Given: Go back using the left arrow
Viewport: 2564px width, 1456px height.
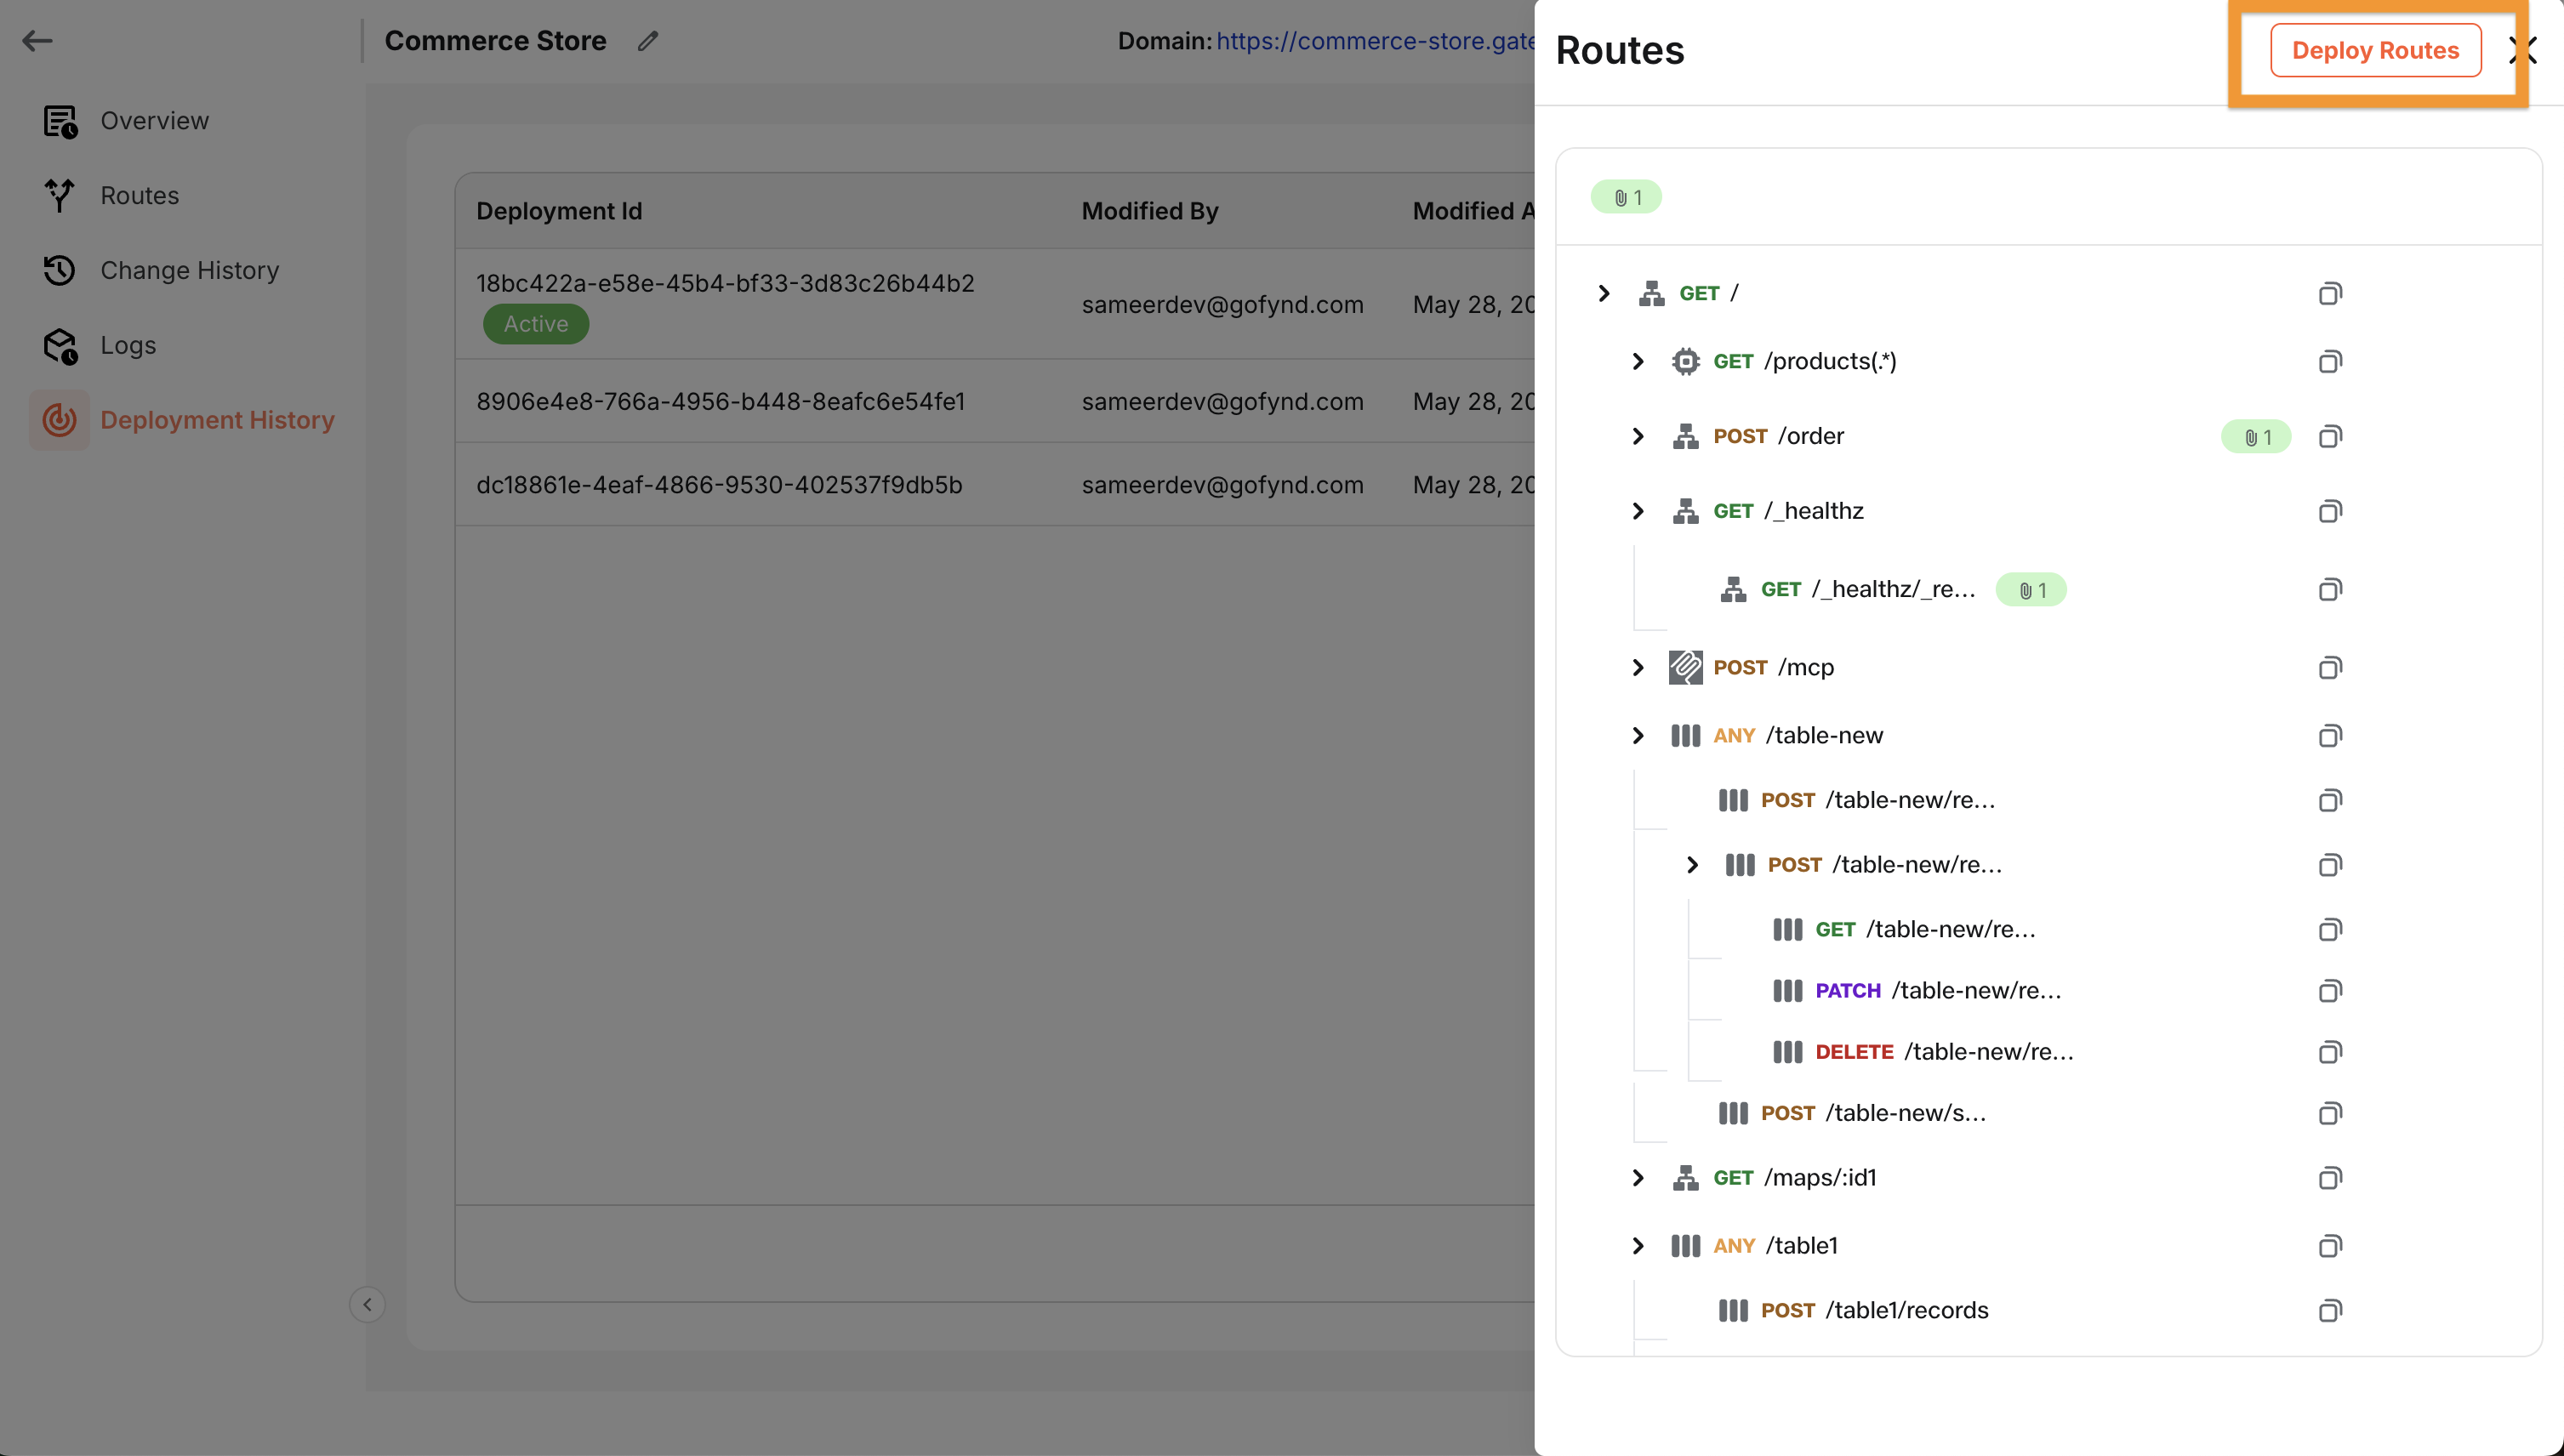Looking at the screenshot, I should pos(37,41).
